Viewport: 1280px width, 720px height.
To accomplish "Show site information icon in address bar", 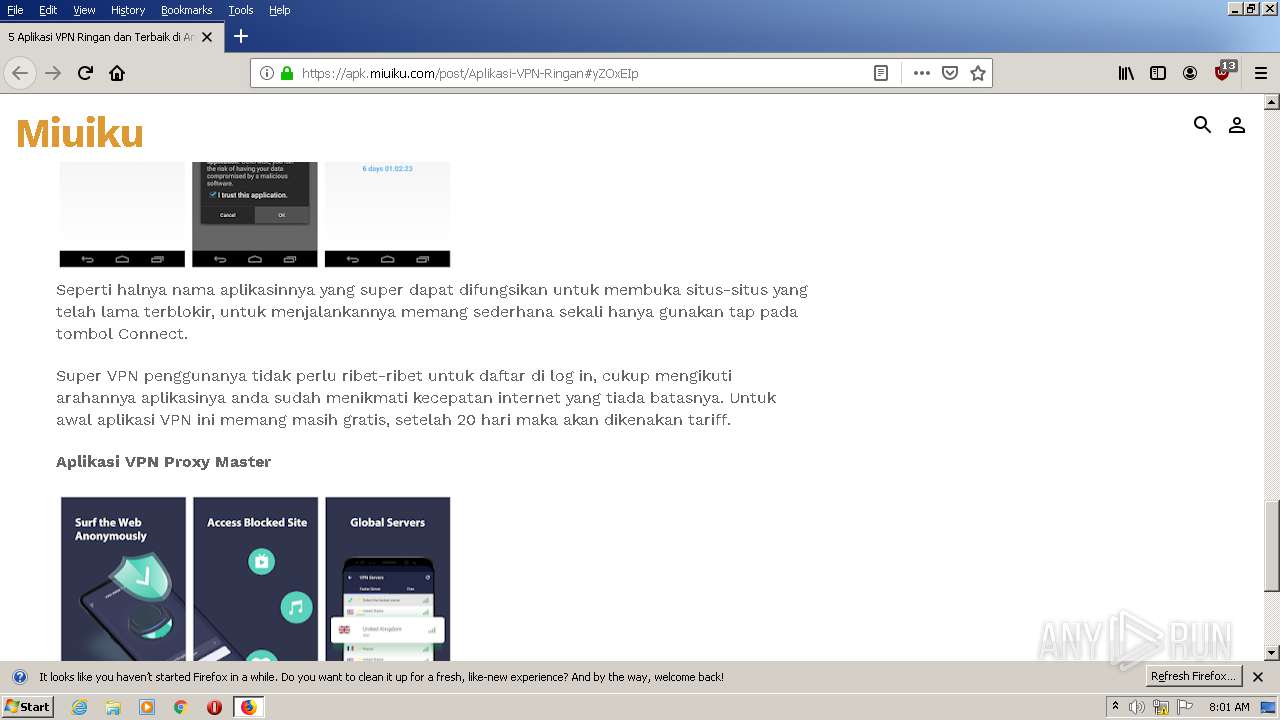I will tap(267, 73).
